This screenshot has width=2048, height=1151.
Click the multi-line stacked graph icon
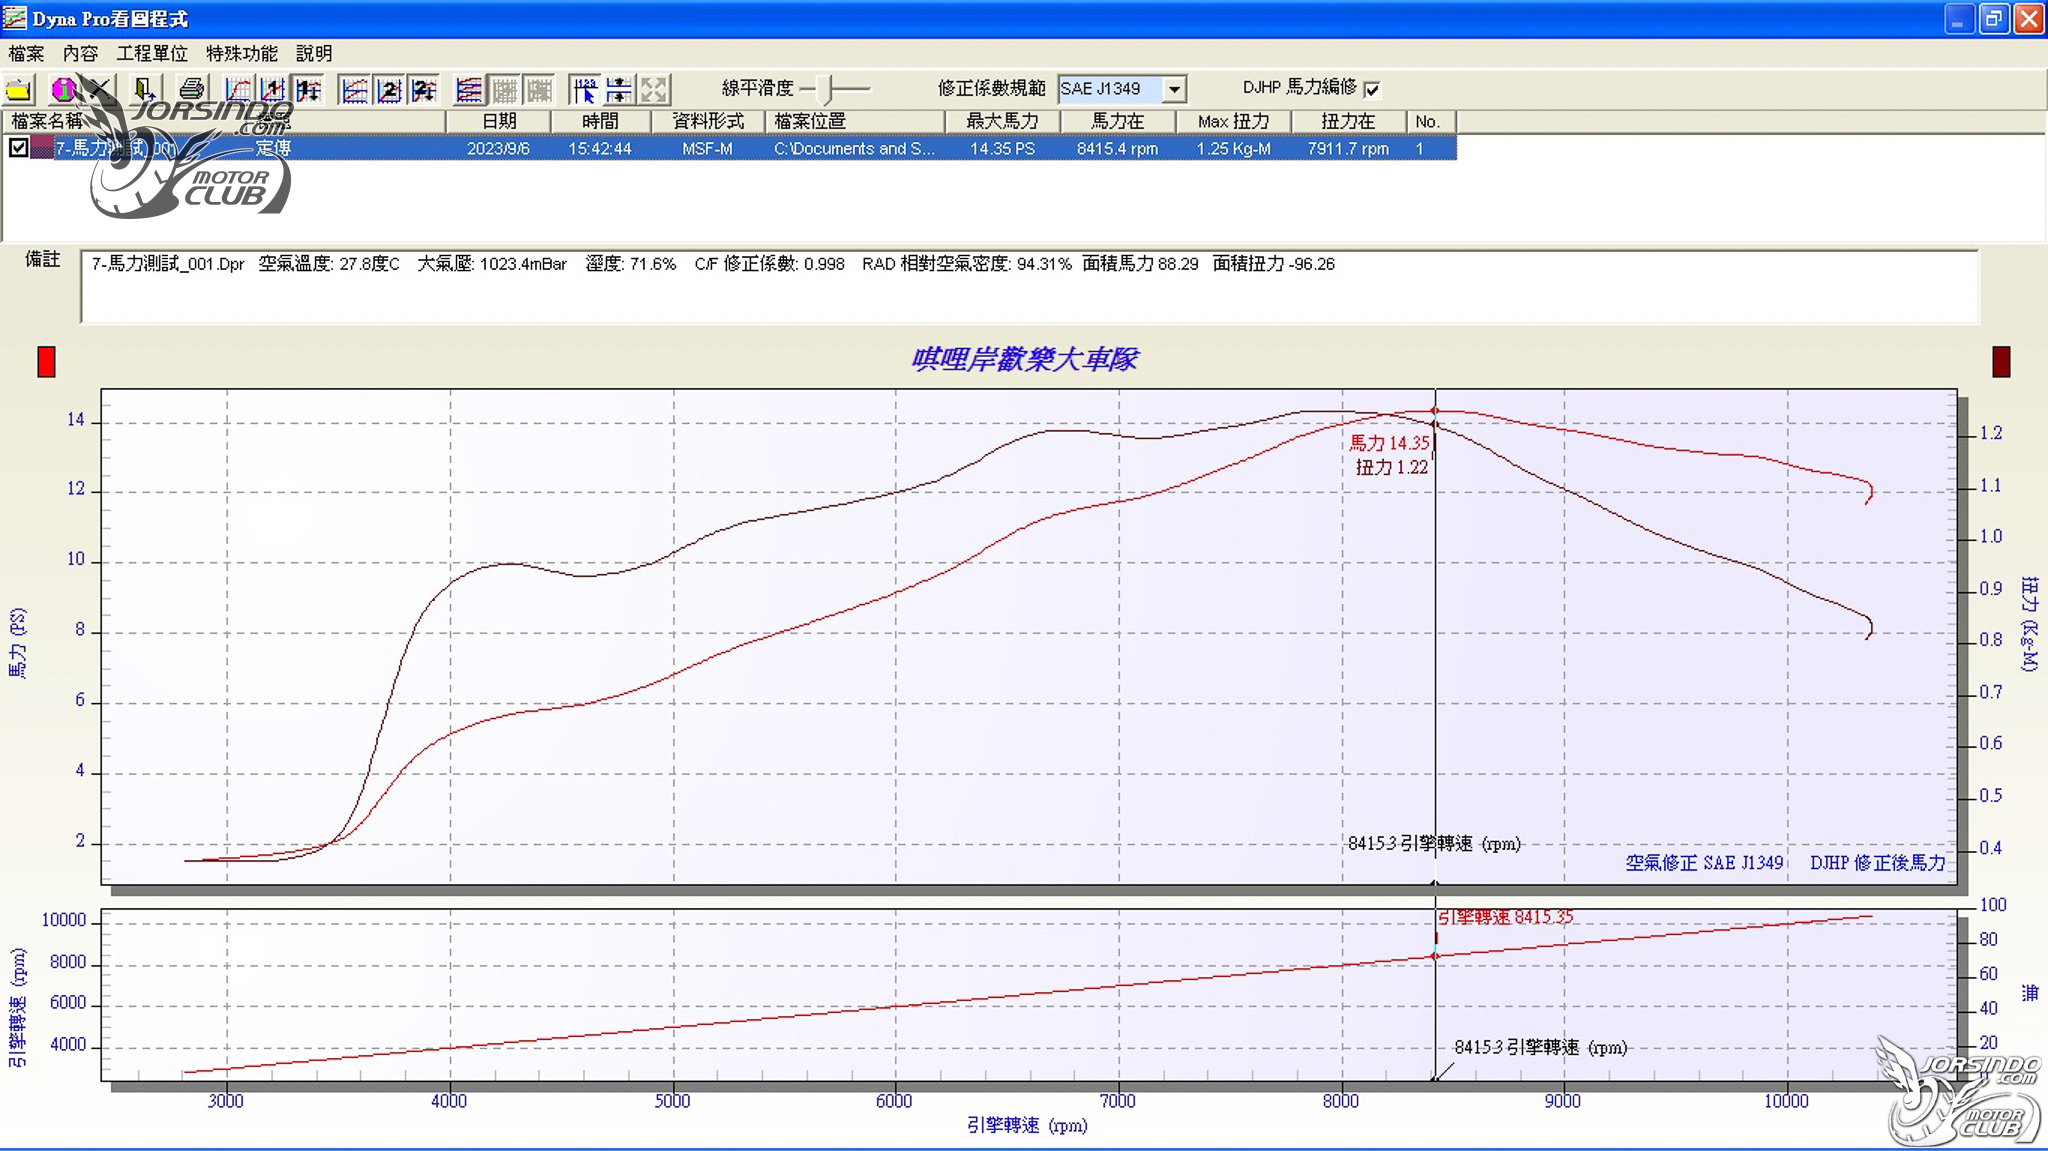click(469, 90)
